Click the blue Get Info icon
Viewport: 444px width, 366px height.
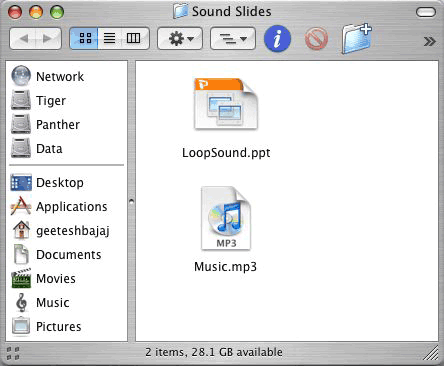[x=277, y=39]
